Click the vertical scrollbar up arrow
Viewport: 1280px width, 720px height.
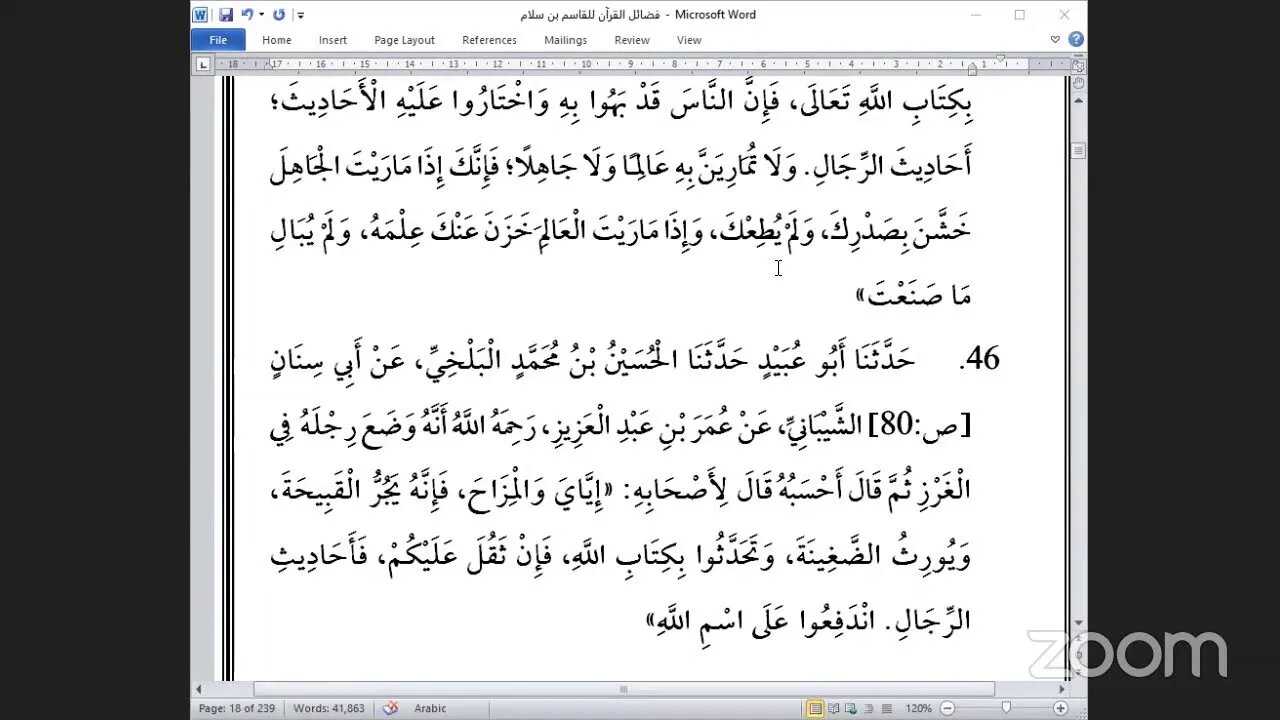tap(1078, 102)
